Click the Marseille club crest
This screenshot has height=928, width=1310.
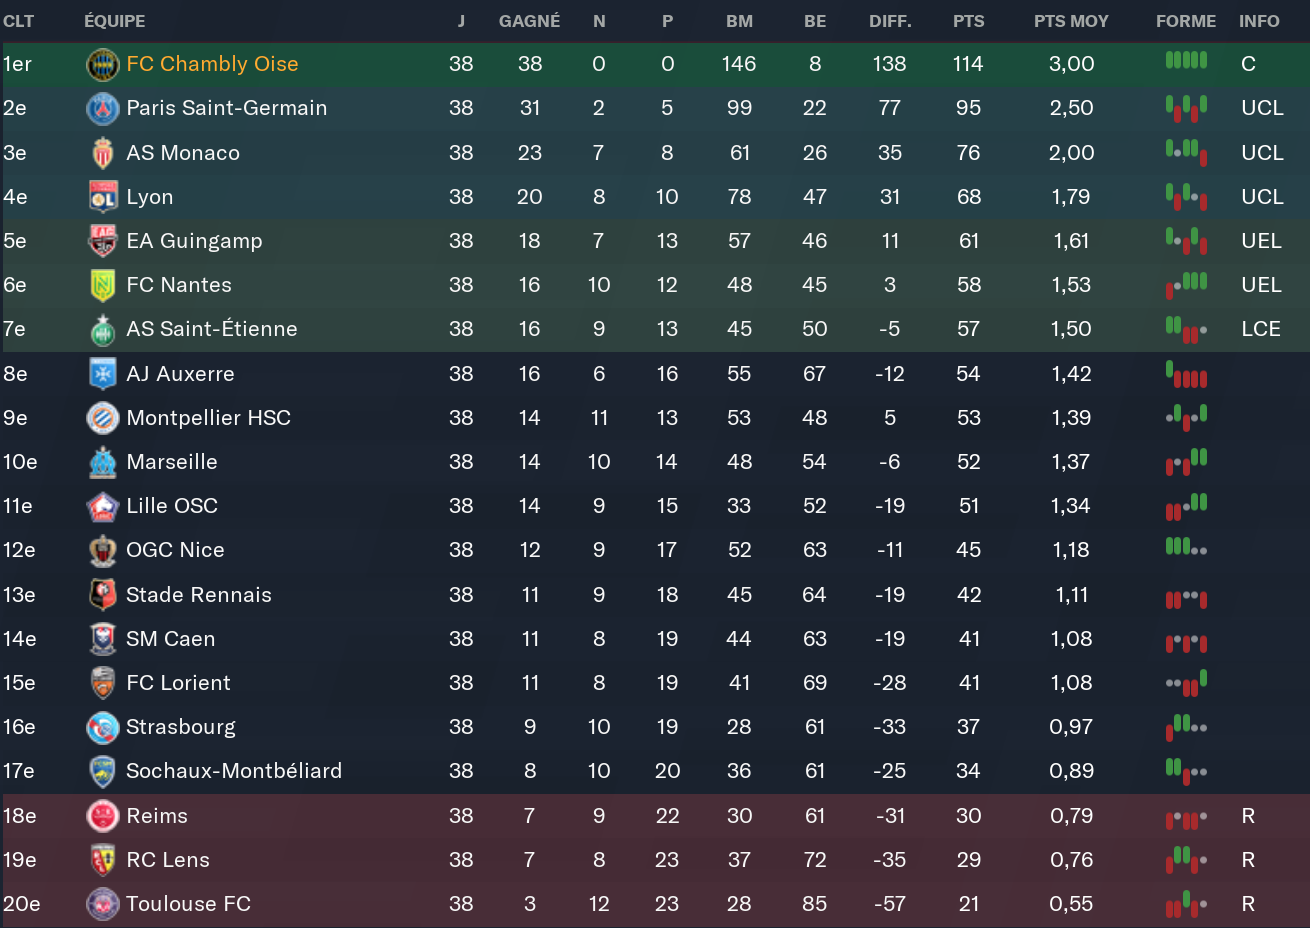[x=103, y=462]
